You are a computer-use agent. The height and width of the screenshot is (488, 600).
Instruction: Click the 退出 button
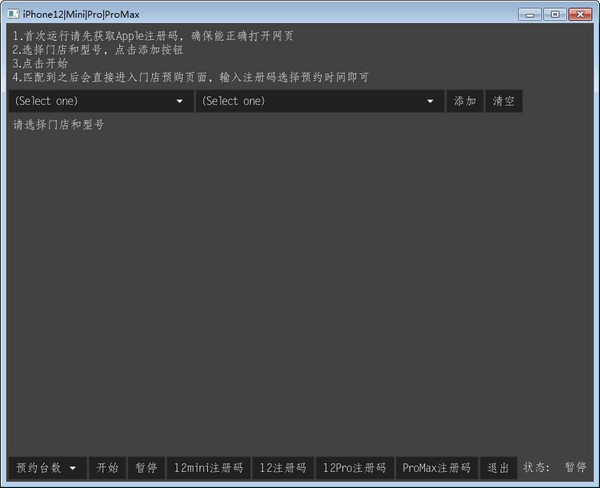tap(498, 468)
